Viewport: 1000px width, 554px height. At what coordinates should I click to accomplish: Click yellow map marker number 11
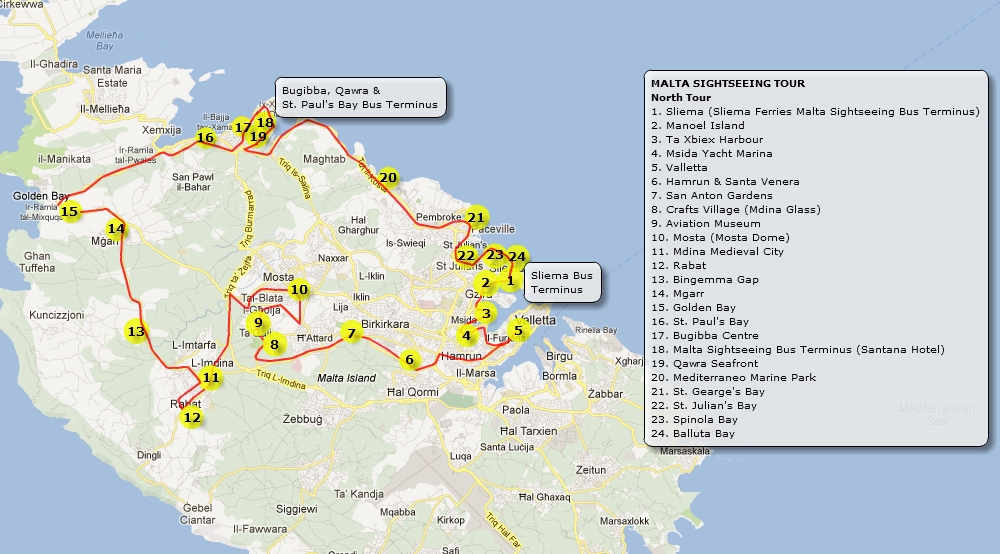tap(210, 377)
